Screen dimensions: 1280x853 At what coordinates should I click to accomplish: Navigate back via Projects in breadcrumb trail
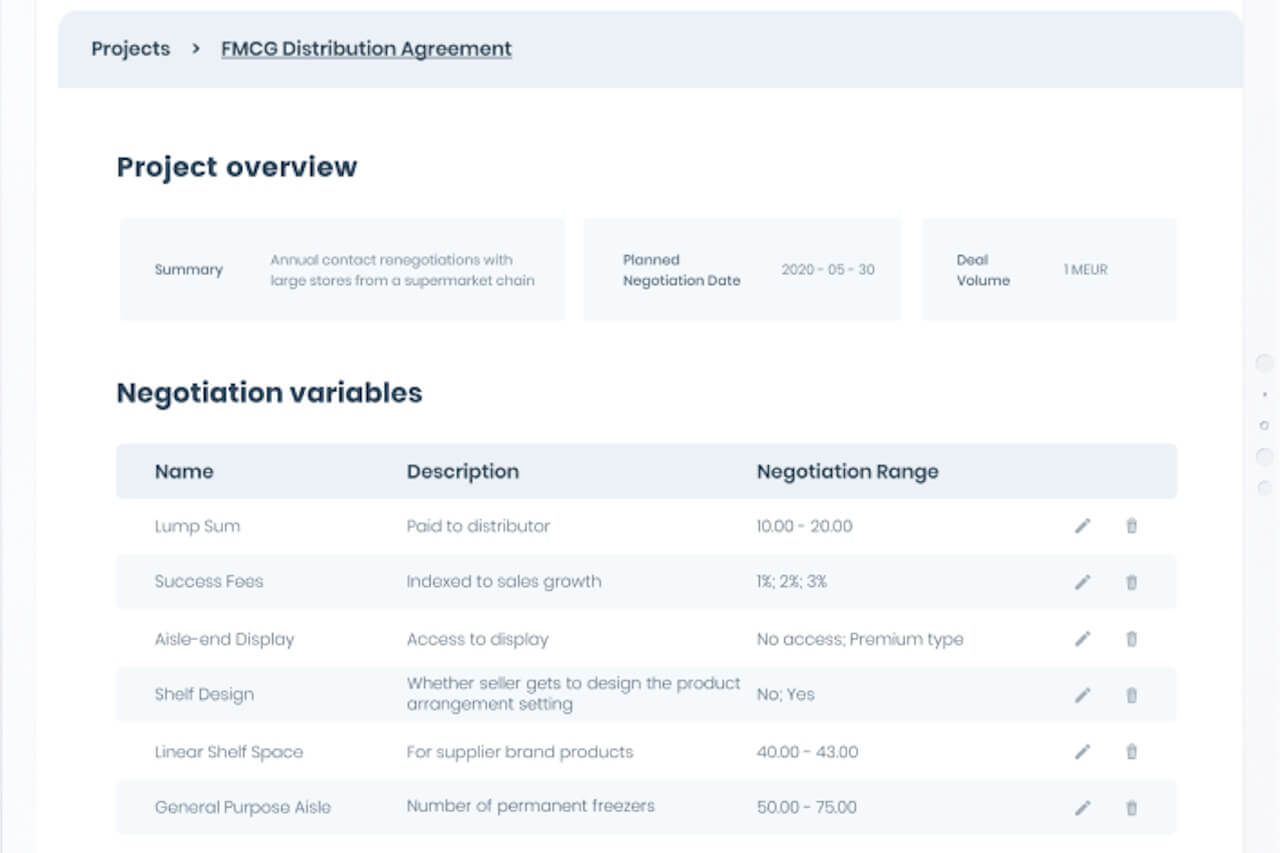click(130, 48)
